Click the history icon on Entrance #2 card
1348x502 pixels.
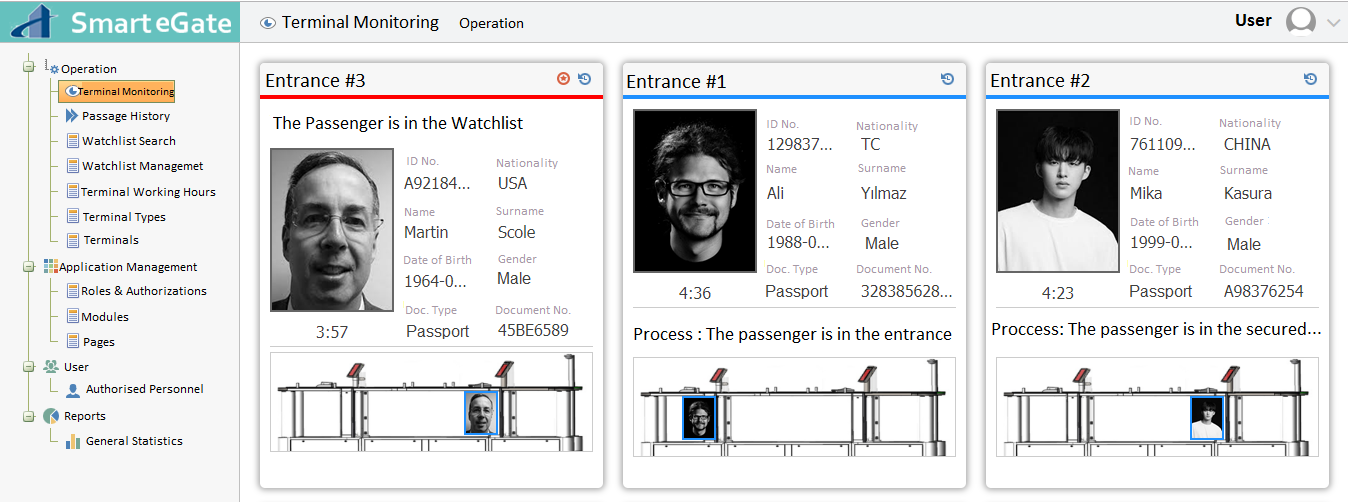pyautogui.click(x=1311, y=79)
